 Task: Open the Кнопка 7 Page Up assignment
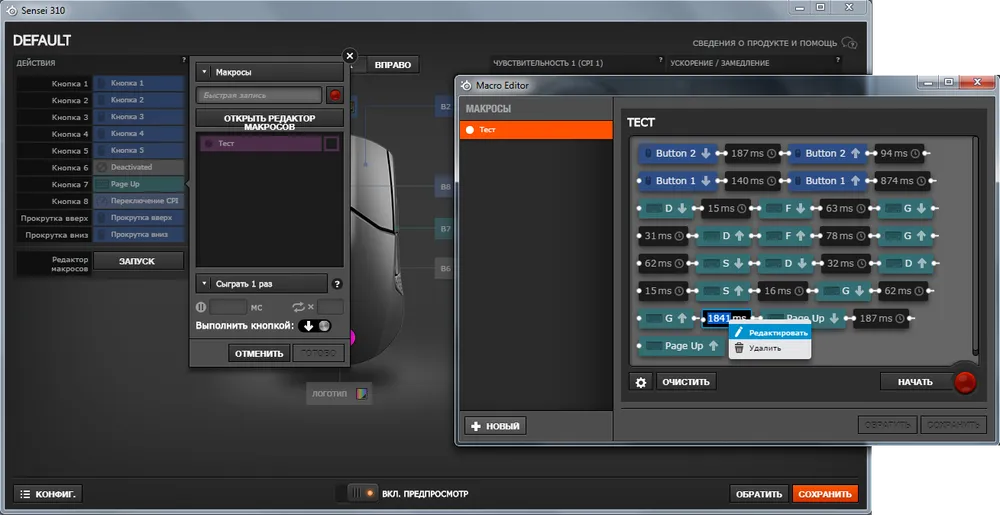[140, 184]
